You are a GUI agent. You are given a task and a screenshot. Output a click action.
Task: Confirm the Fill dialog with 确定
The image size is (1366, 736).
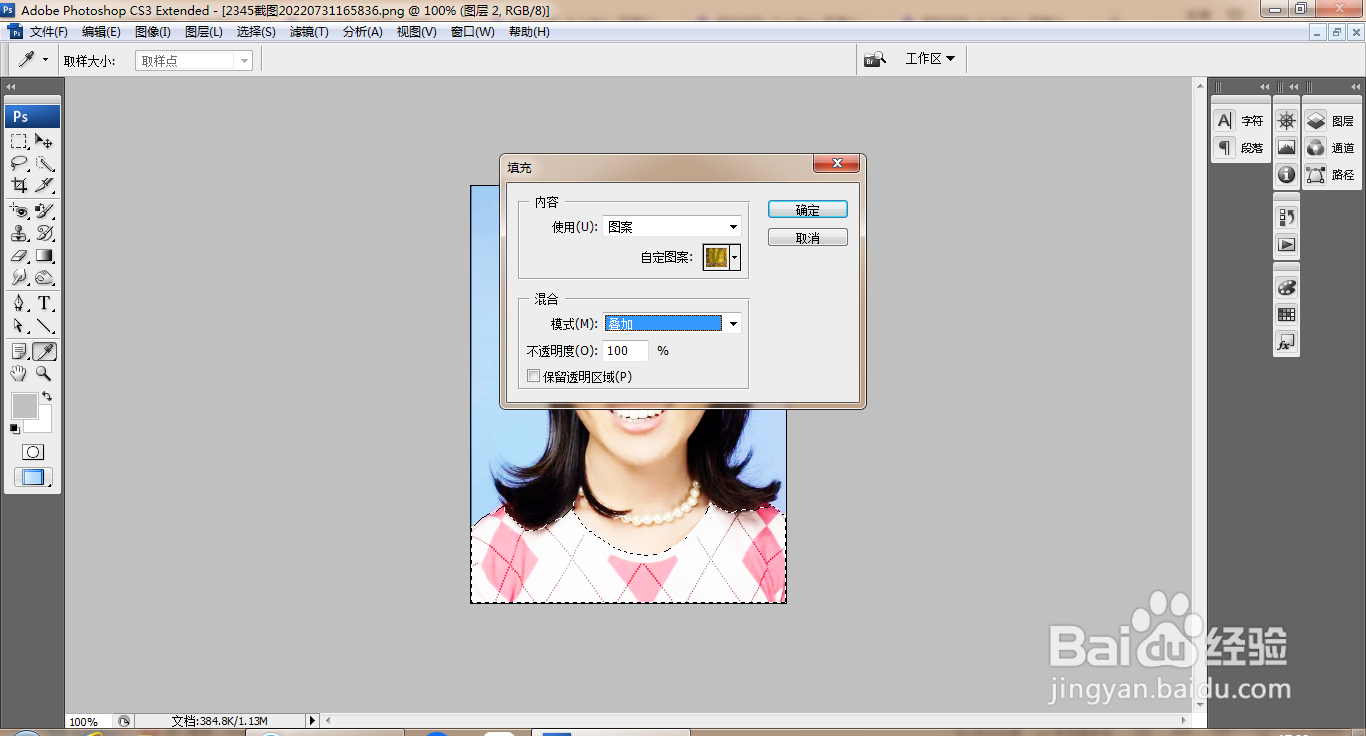click(808, 210)
